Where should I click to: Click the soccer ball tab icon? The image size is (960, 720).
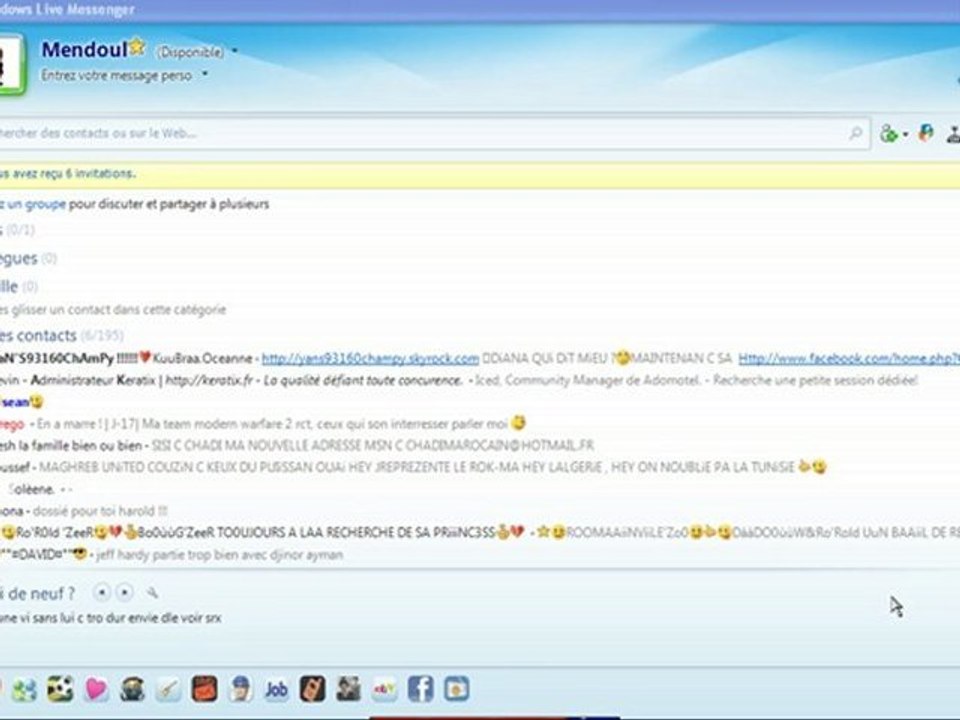60,689
